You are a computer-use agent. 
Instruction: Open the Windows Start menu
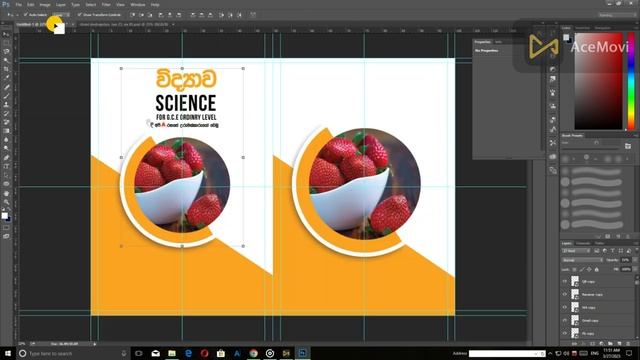pyautogui.click(x=8, y=353)
